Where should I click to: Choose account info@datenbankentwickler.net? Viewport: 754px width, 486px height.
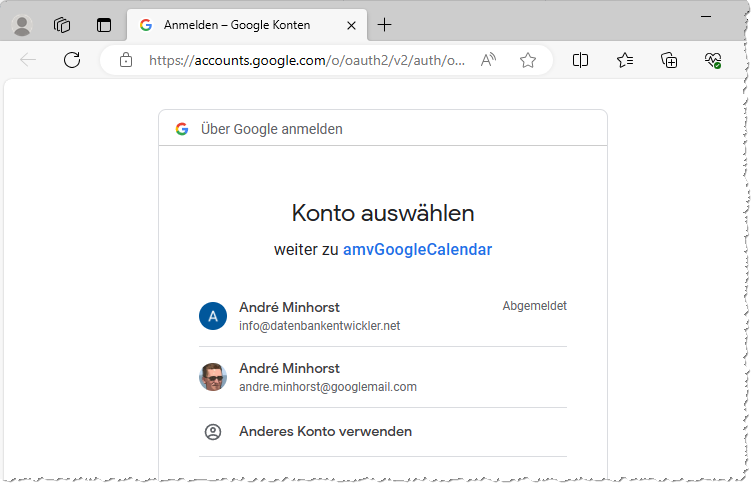point(383,316)
